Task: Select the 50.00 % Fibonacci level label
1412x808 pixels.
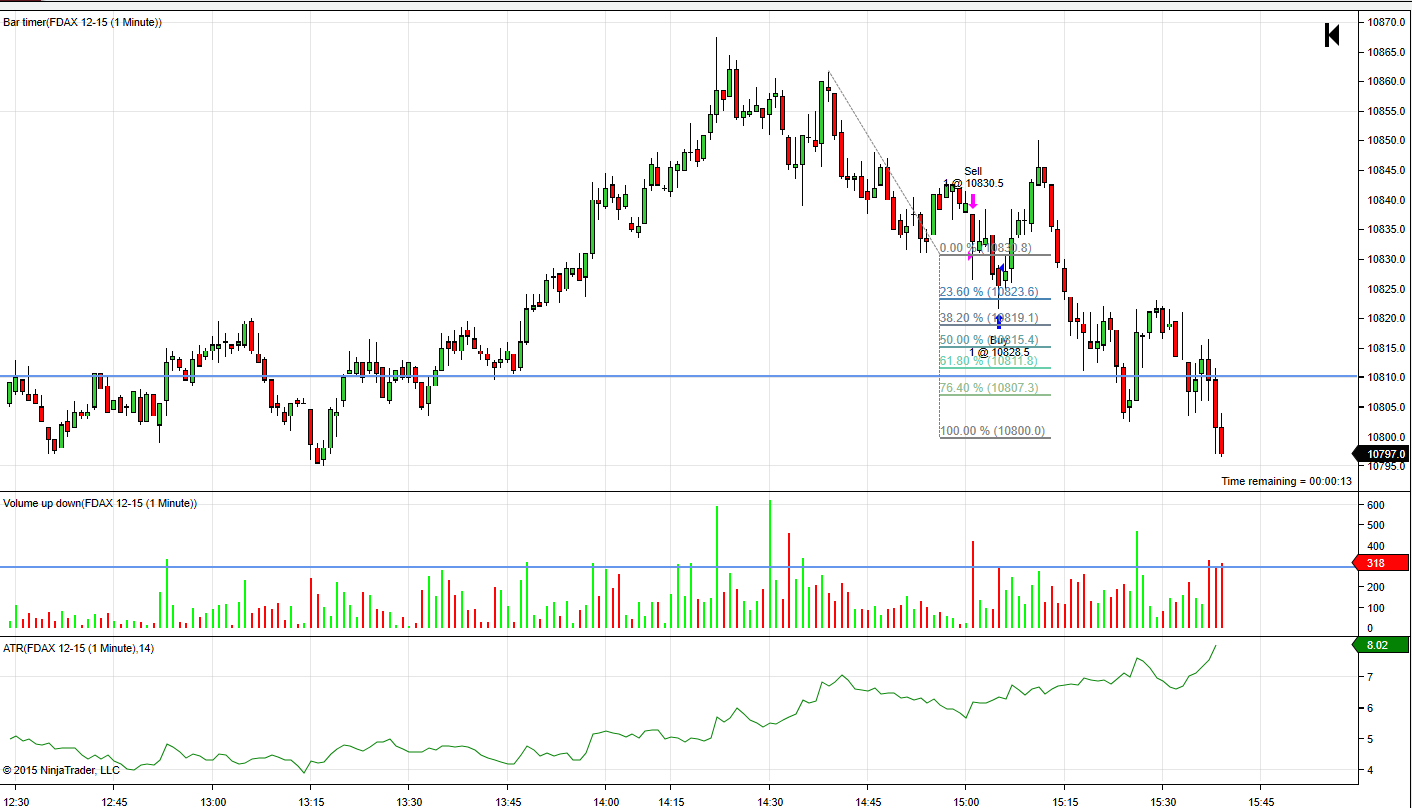Action: tap(988, 340)
